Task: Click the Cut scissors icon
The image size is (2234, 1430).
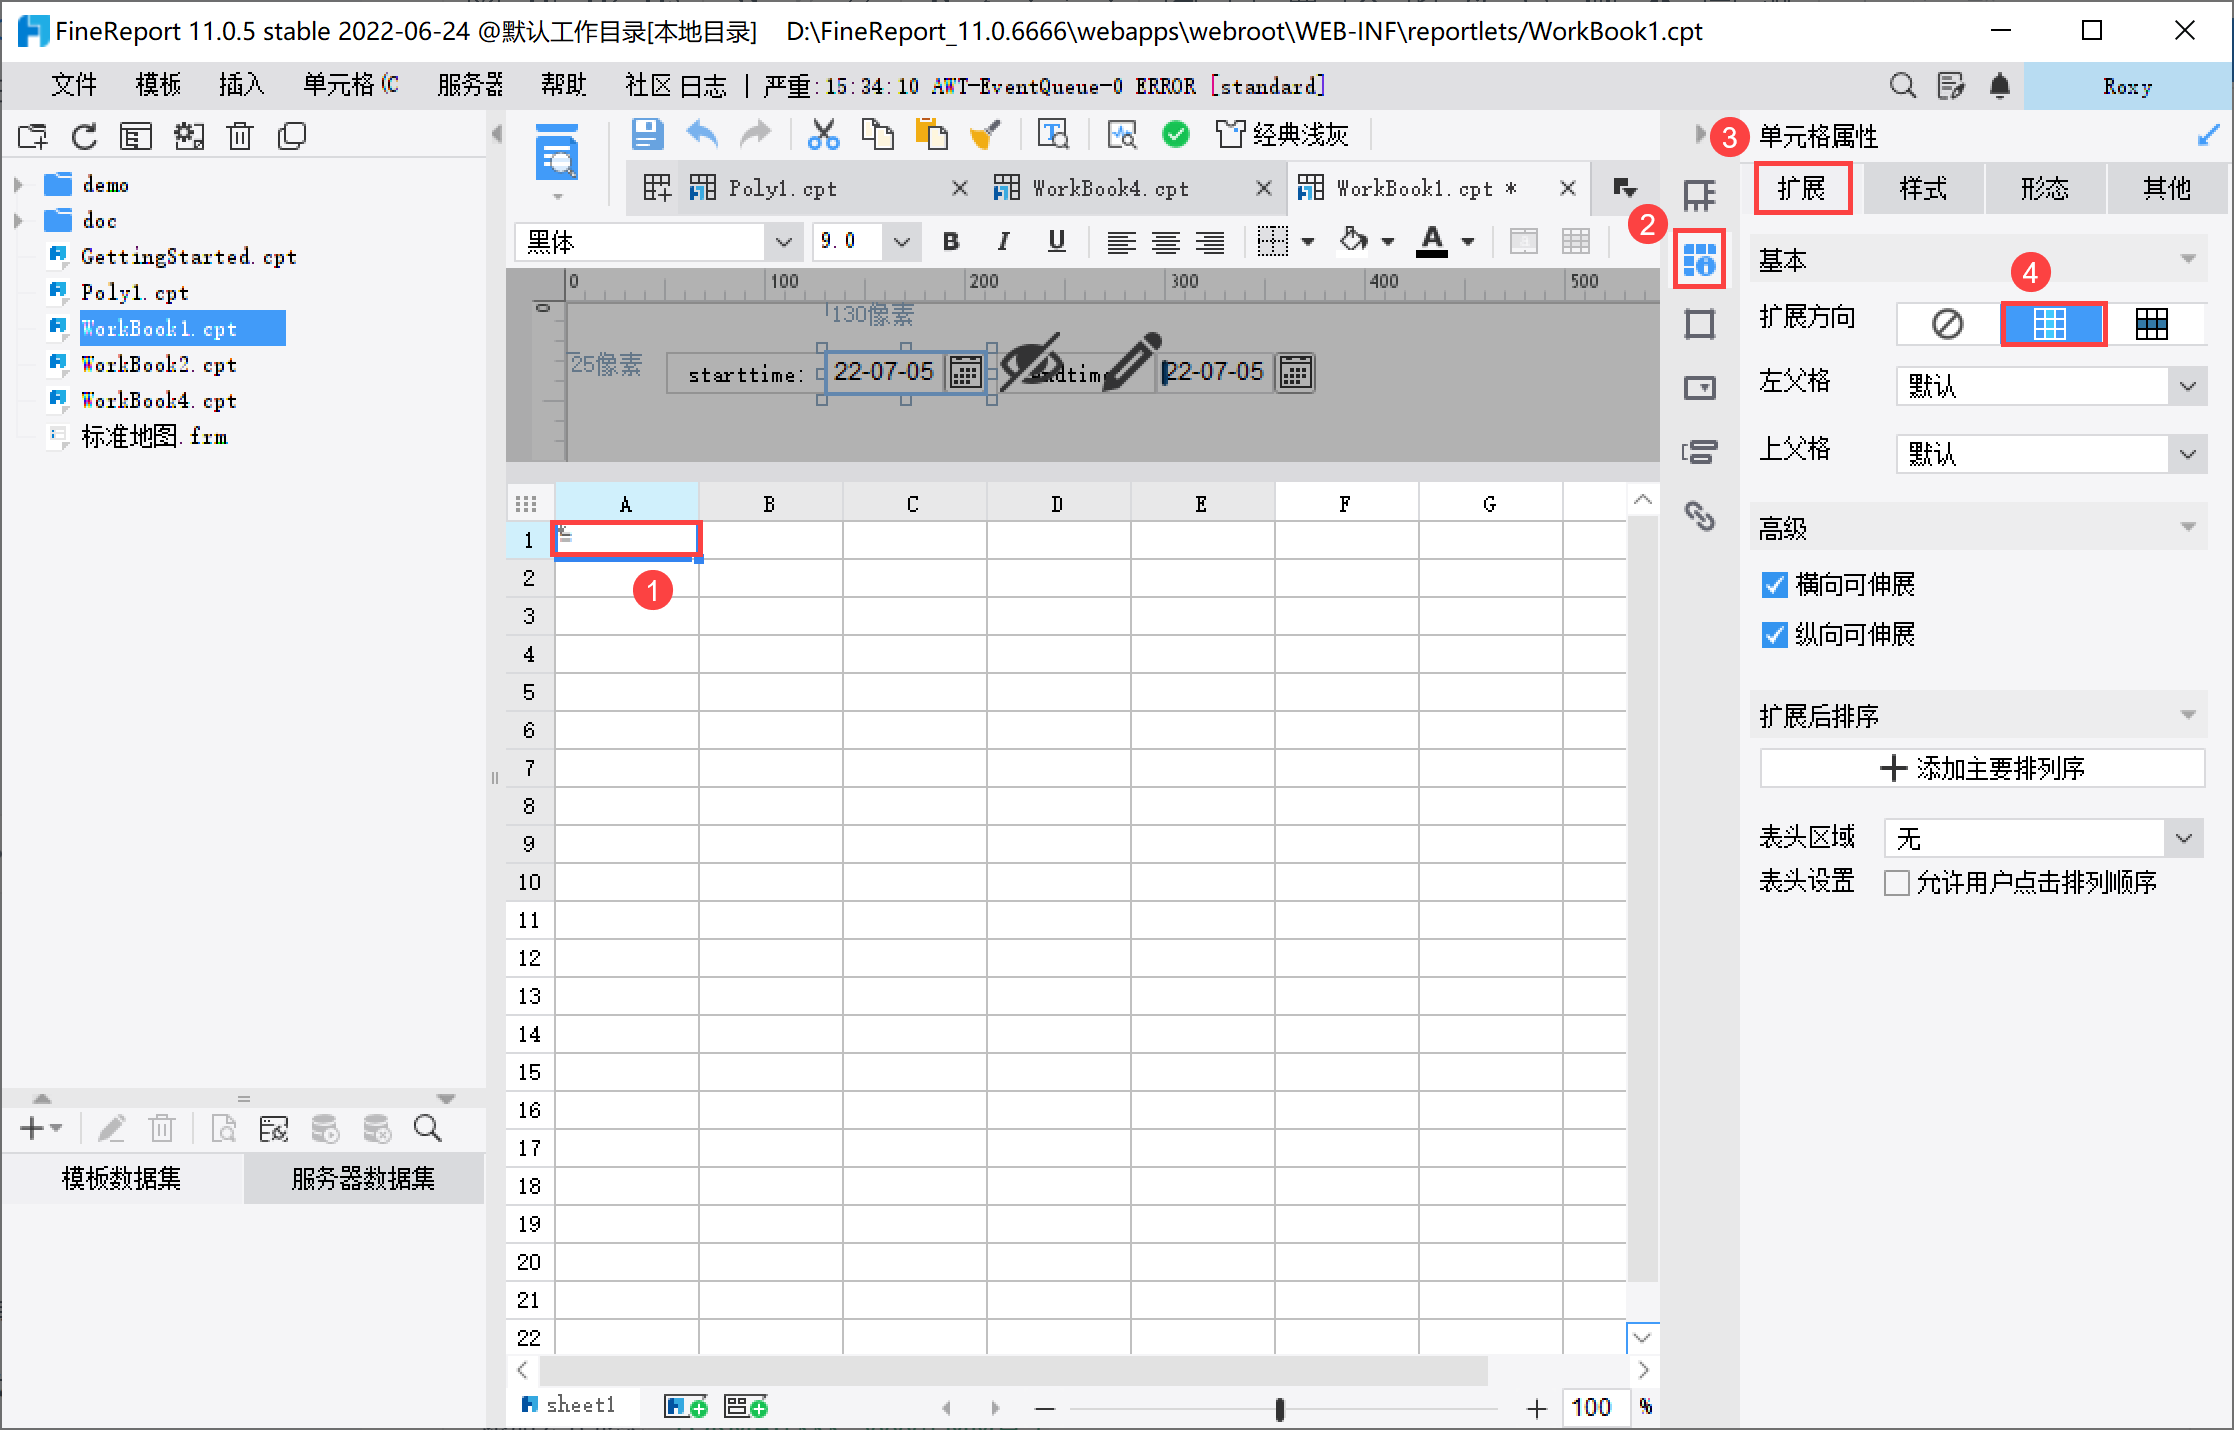Action: [823, 134]
